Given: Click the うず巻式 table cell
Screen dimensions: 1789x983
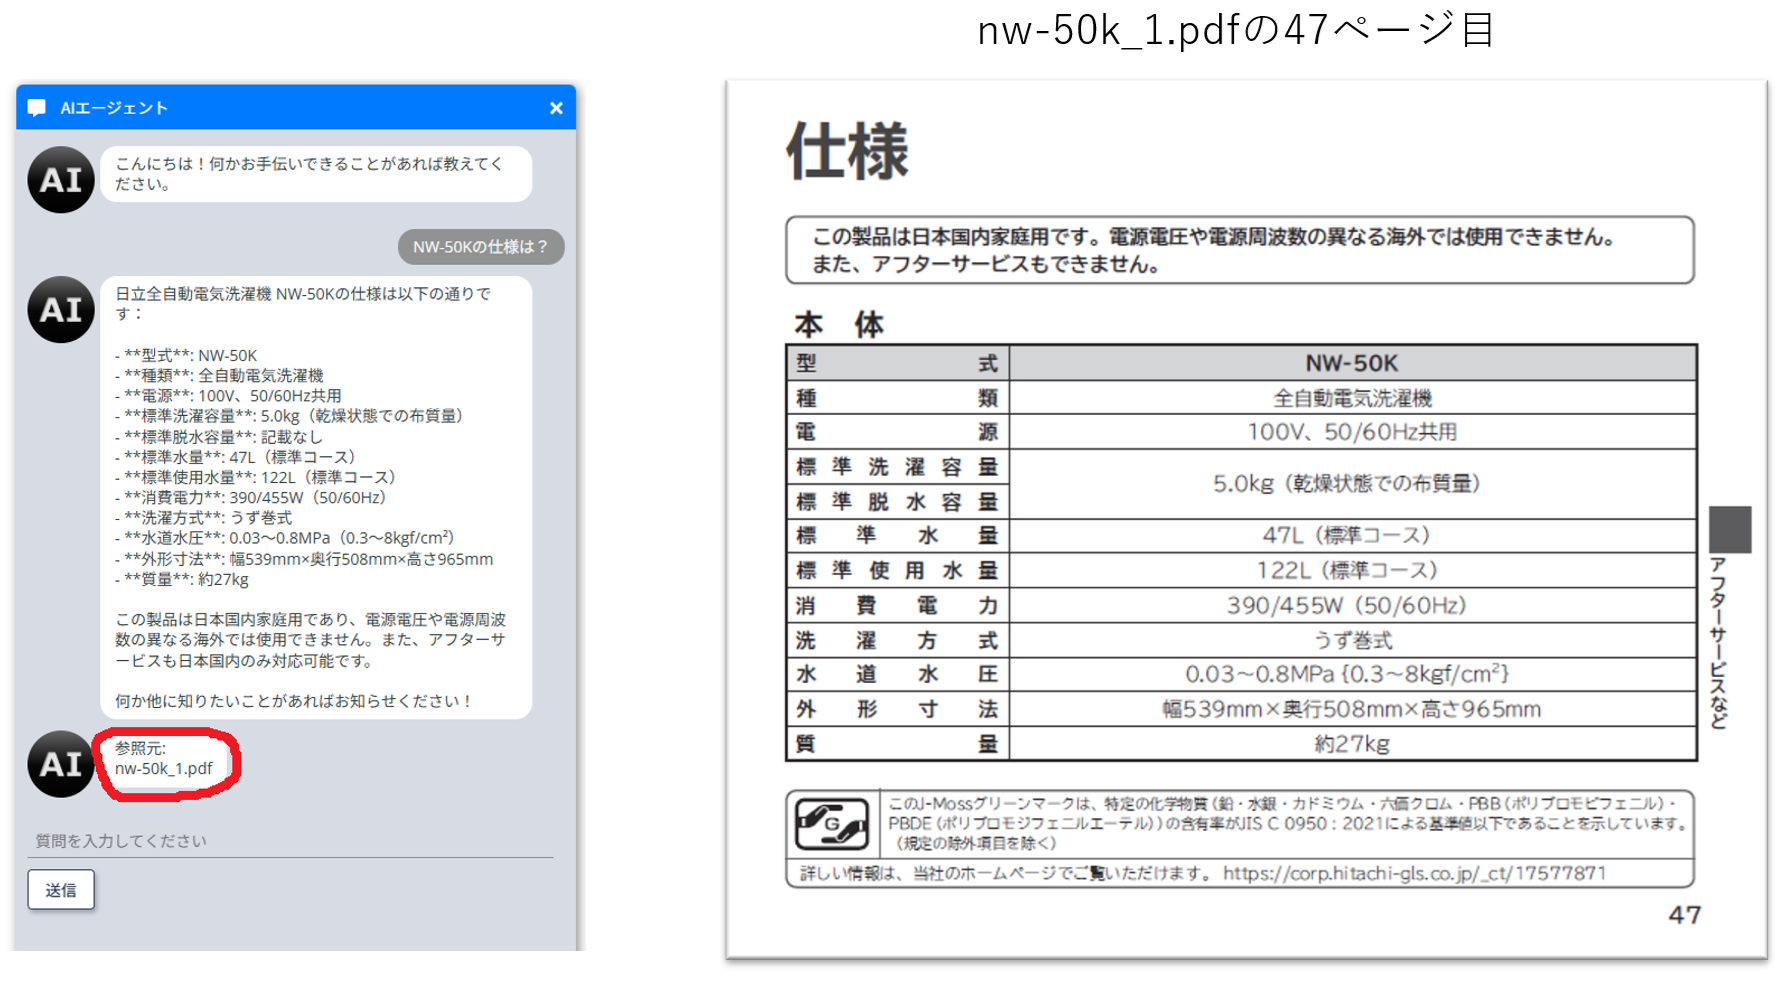Looking at the screenshot, I should tap(1352, 640).
